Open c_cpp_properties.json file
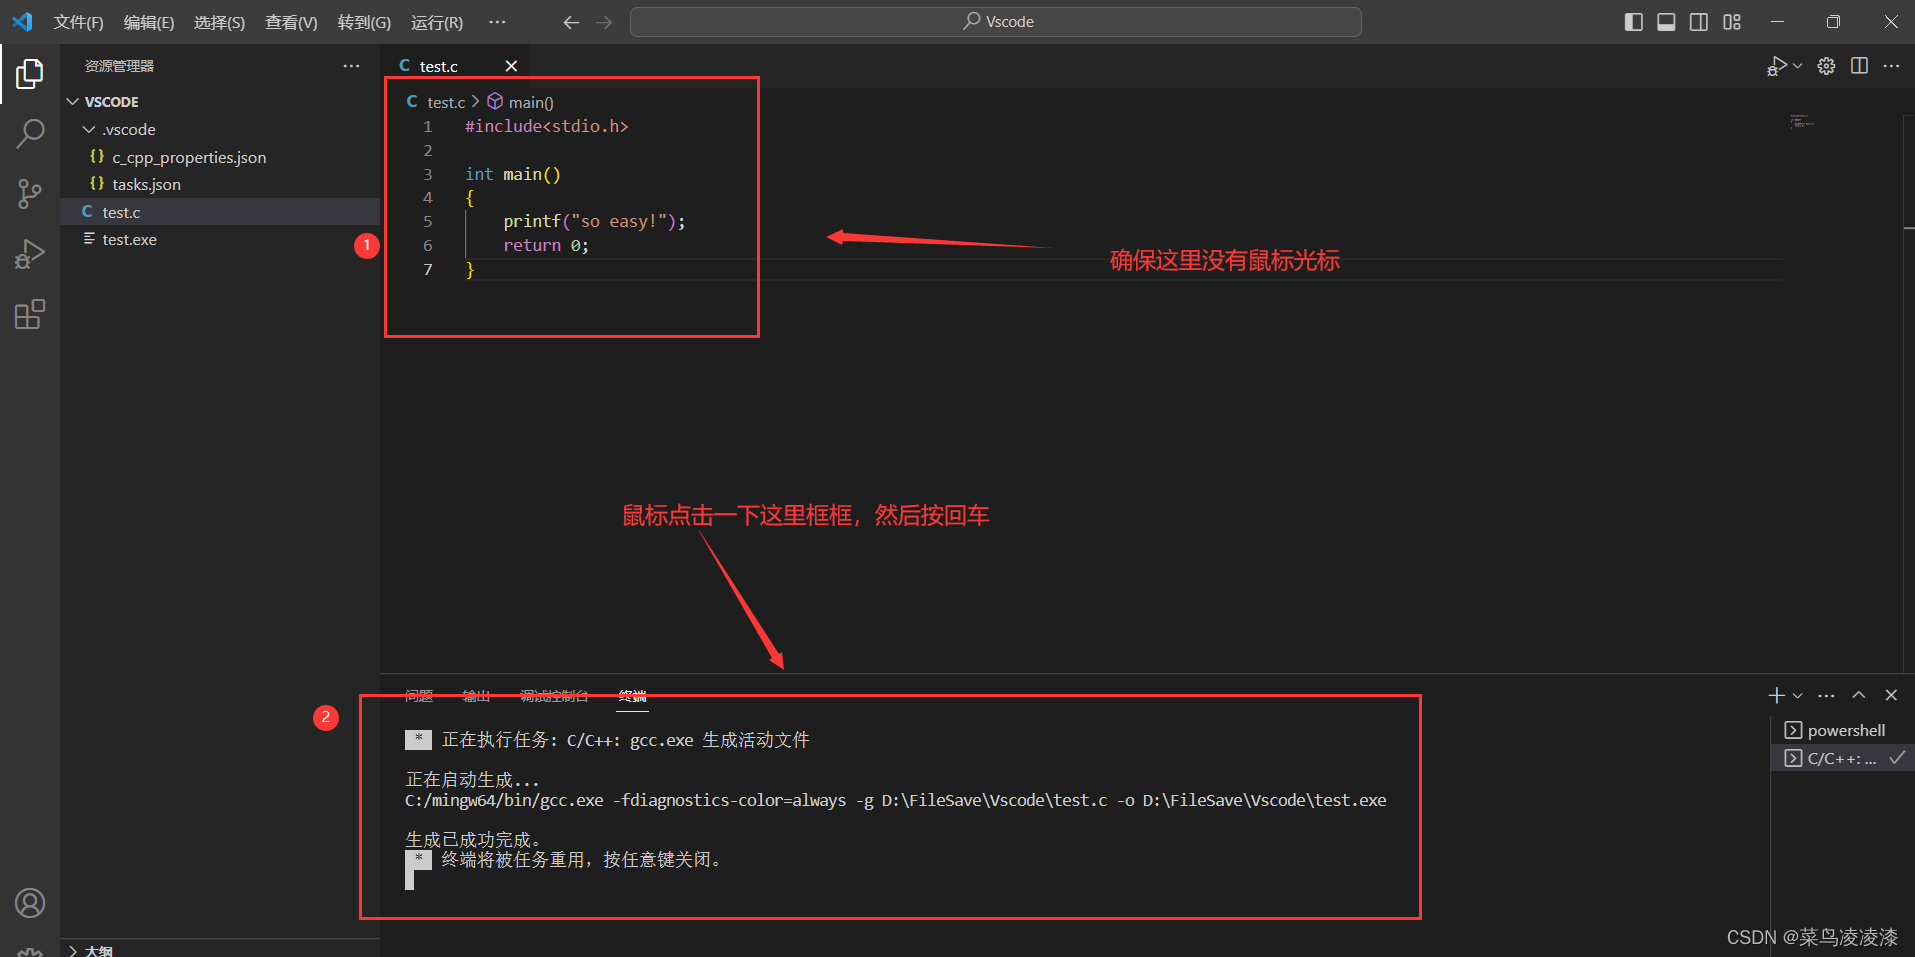The image size is (1915, 957). tap(220, 157)
